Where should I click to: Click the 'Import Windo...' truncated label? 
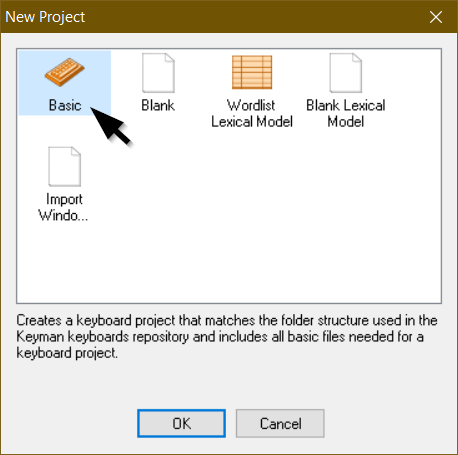(x=63, y=207)
